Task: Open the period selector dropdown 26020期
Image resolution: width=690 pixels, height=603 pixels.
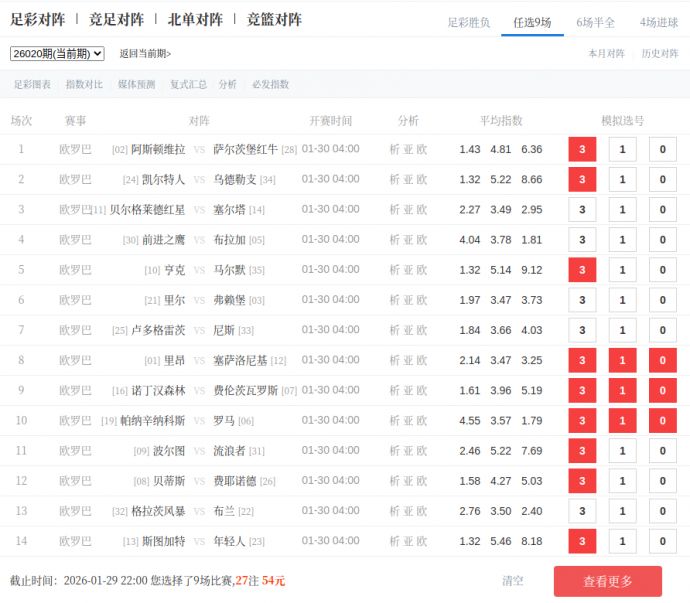Action: 57,54
